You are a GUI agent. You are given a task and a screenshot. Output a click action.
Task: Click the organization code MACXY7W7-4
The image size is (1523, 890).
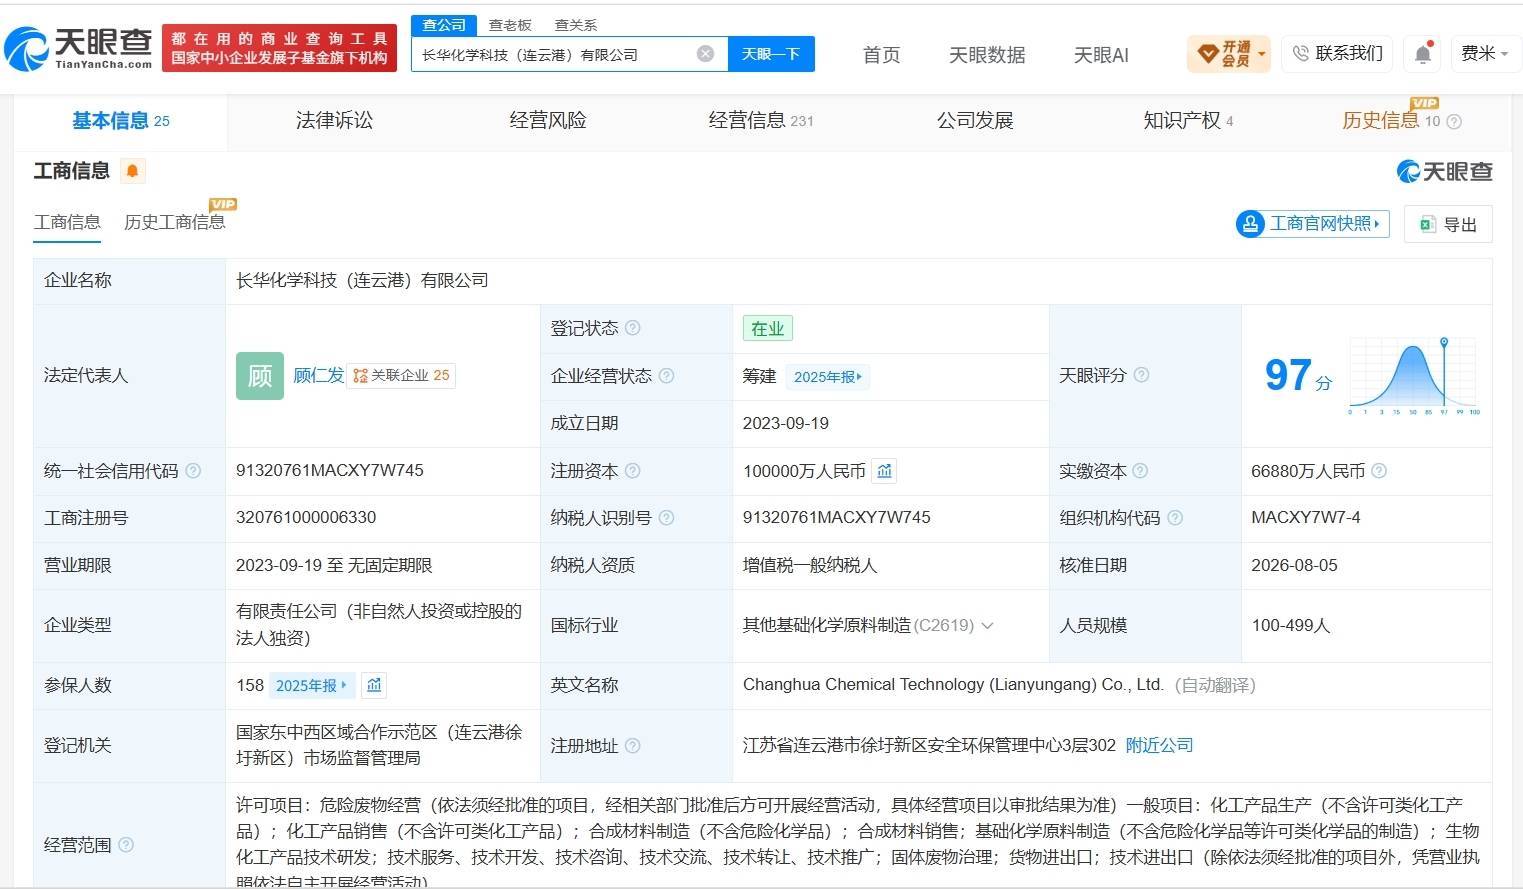pos(1305,517)
